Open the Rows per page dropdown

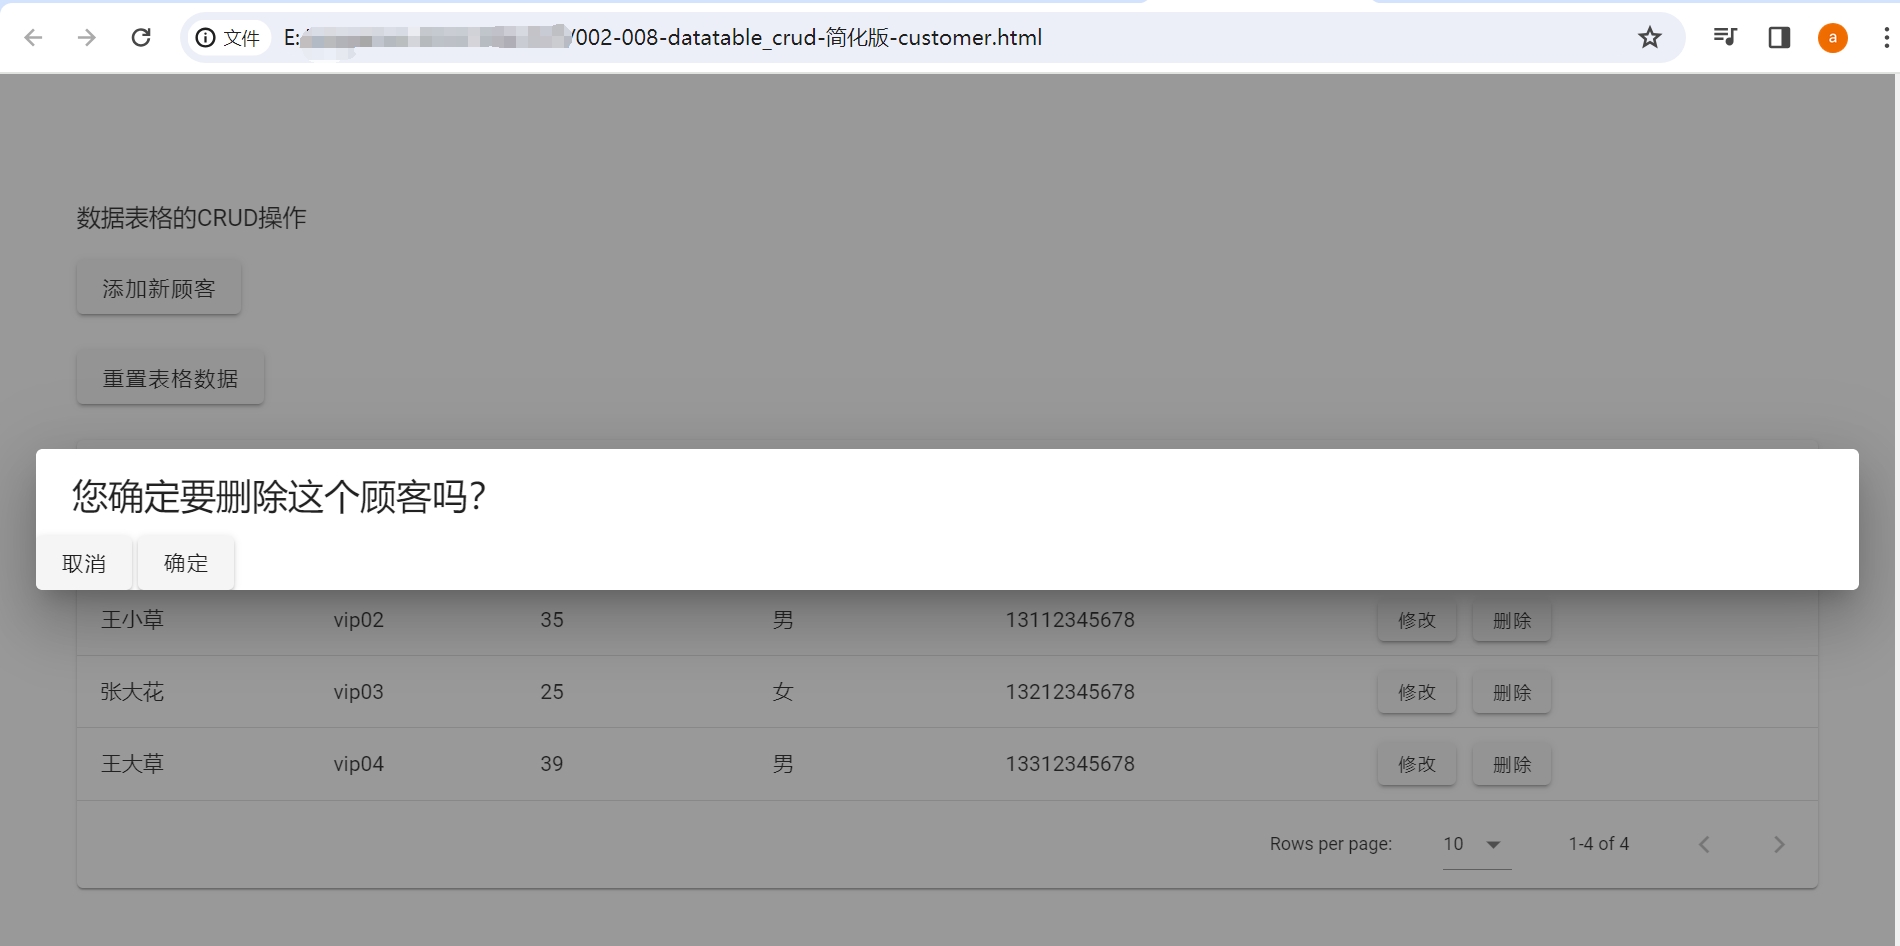(1475, 843)
